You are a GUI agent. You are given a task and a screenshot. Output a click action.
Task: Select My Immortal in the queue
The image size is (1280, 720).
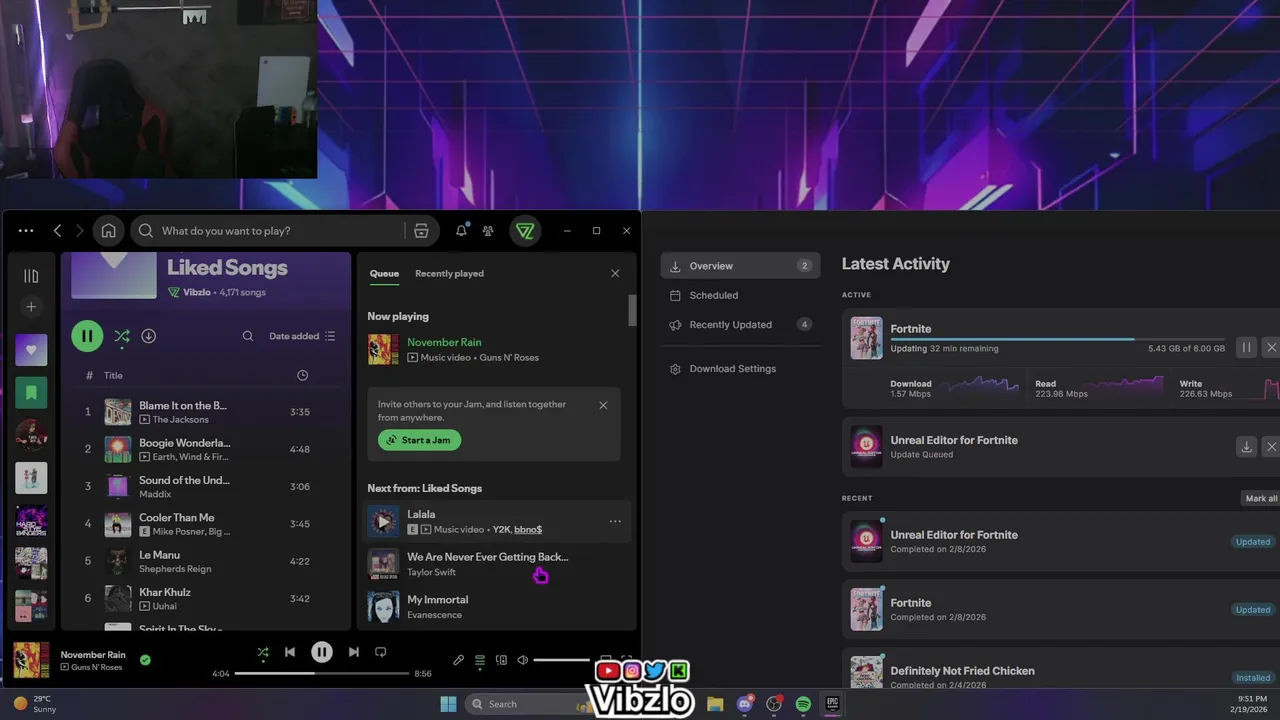pyautogui.click(x=497, y=606)
